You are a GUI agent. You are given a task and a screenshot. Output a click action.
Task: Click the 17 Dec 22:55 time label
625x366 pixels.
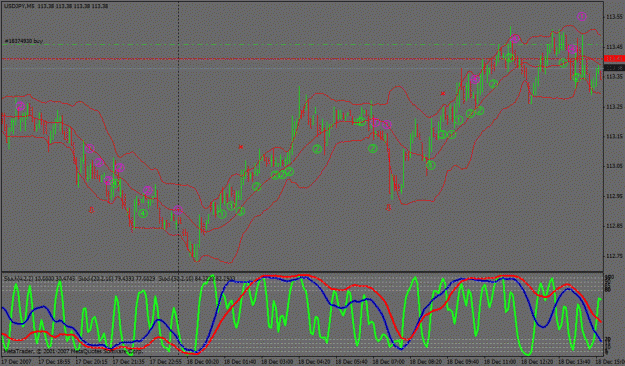(165, 362)
